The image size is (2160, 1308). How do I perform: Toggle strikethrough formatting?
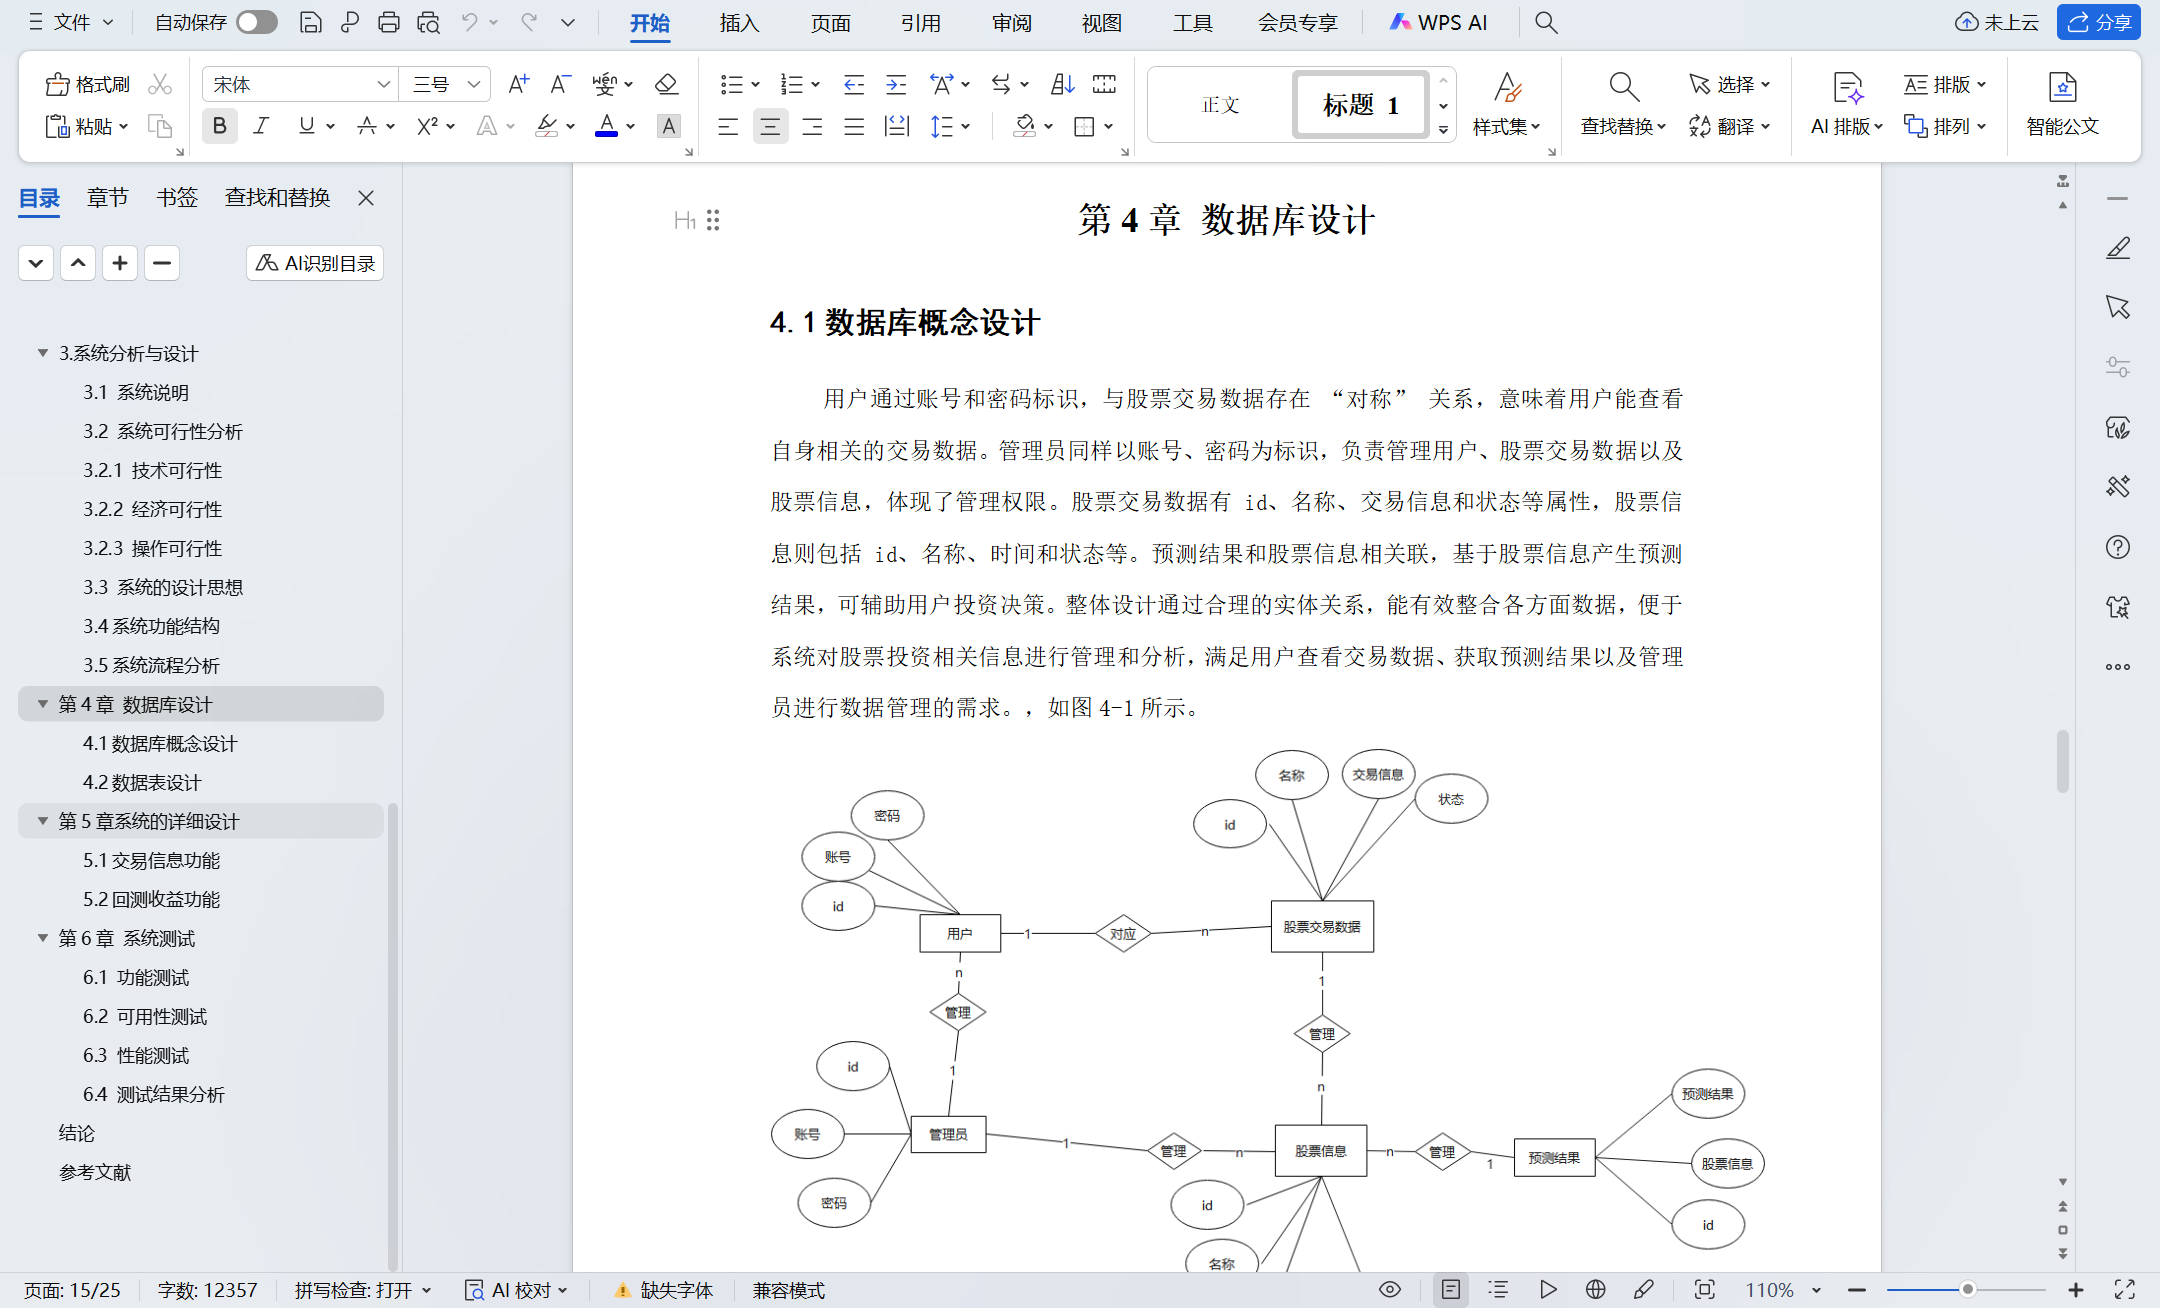[x=367, y=126]
